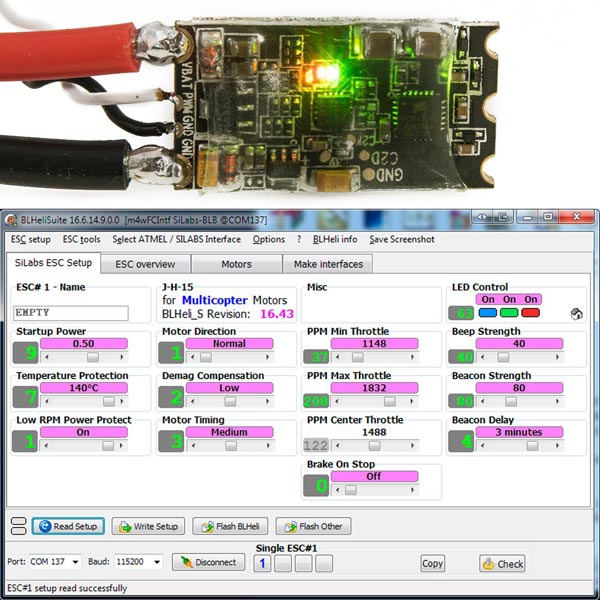Select ESC number 1 button

pos(262,564)
